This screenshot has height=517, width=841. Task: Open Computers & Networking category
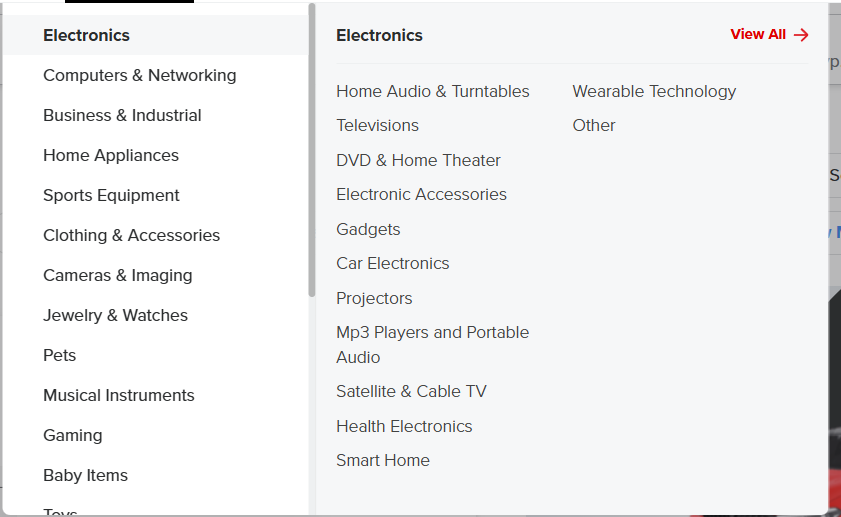click(139, 75)
